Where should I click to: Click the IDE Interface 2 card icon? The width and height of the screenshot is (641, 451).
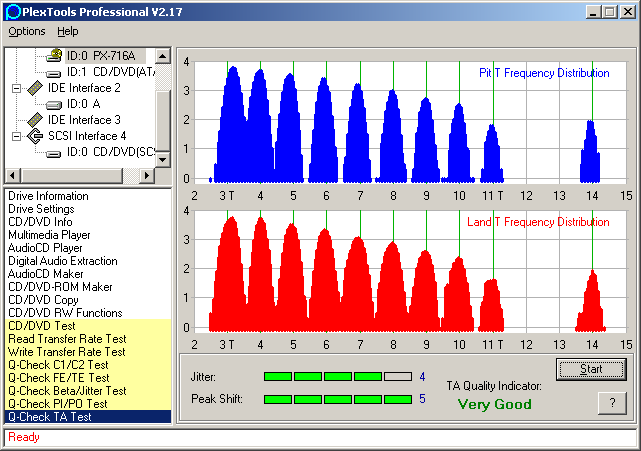pos(35,88)
